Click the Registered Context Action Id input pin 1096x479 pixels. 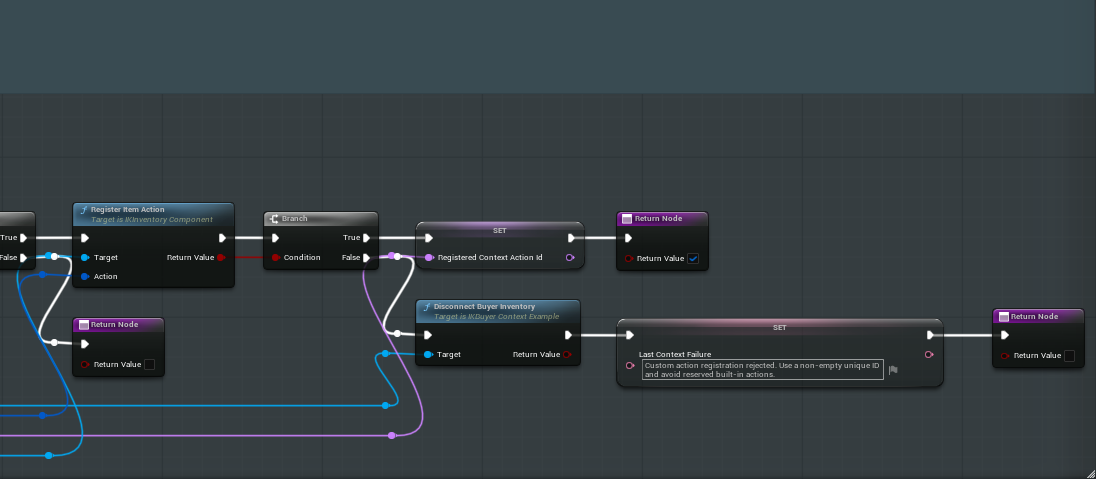pos(428,257)
